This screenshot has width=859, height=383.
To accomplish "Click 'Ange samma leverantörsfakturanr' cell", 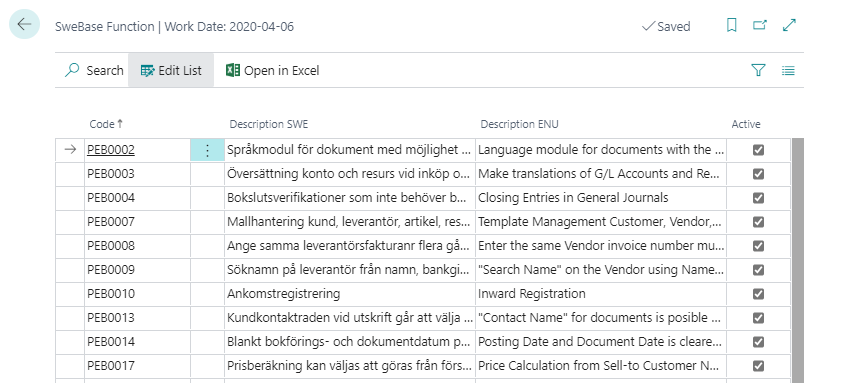I will click(x=350, y=246).
